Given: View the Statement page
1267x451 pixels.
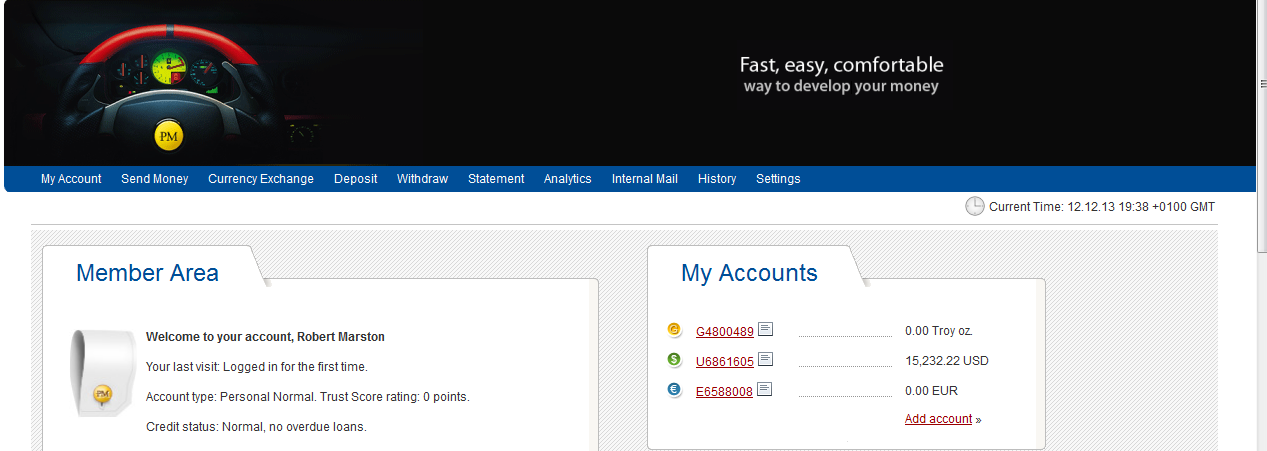Looking at the screenshot, I should 496,179.
